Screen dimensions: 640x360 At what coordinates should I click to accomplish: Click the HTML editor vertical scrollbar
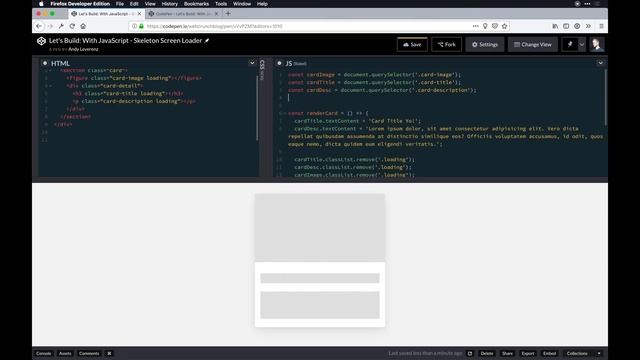pos(257,108)
